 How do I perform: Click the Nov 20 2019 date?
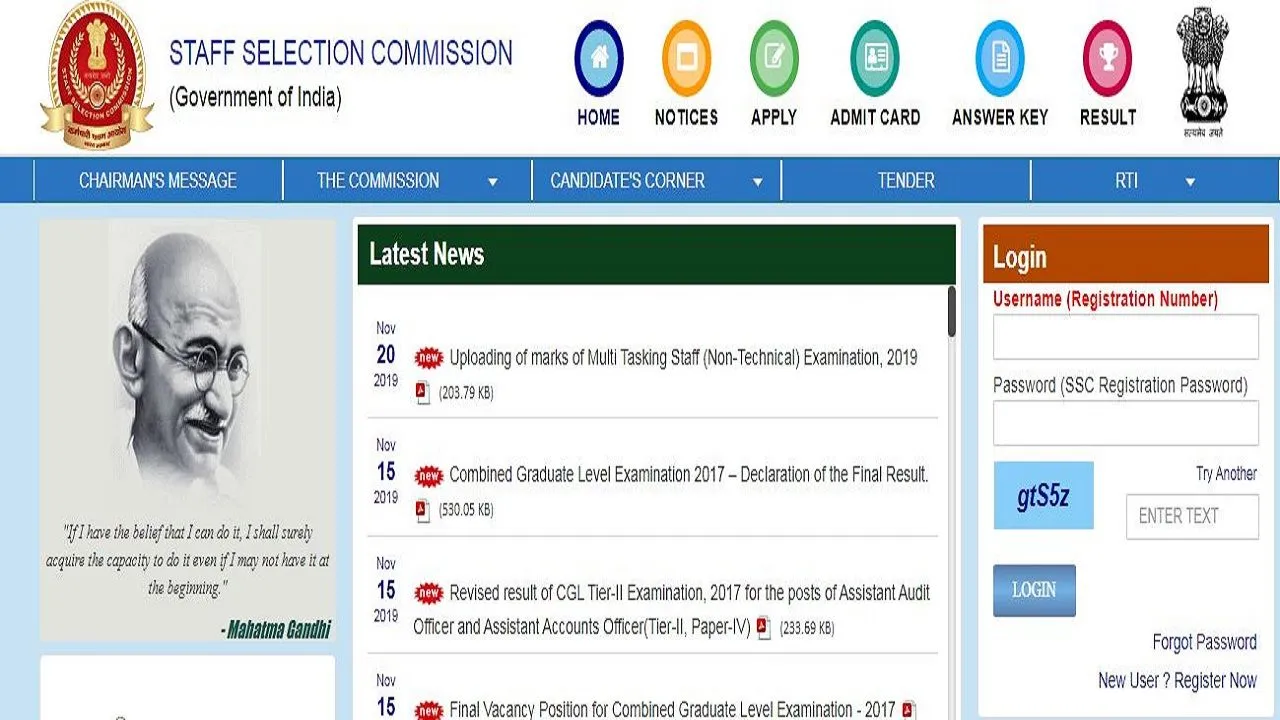(x=386, y=355)
